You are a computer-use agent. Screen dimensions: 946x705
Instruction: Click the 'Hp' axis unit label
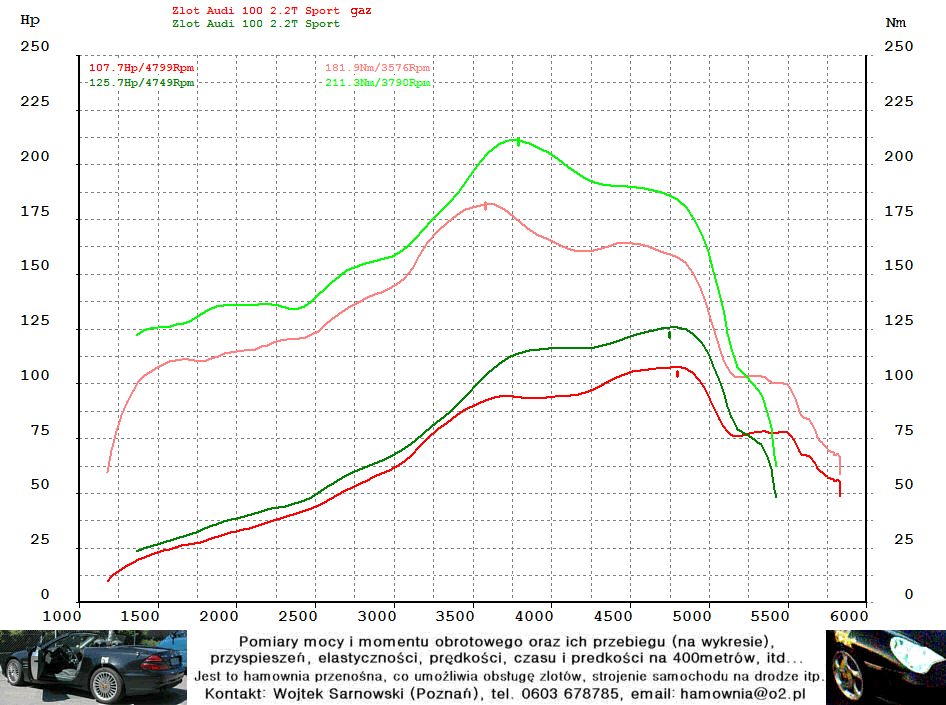pyautogui.click(x=30, y=20)
